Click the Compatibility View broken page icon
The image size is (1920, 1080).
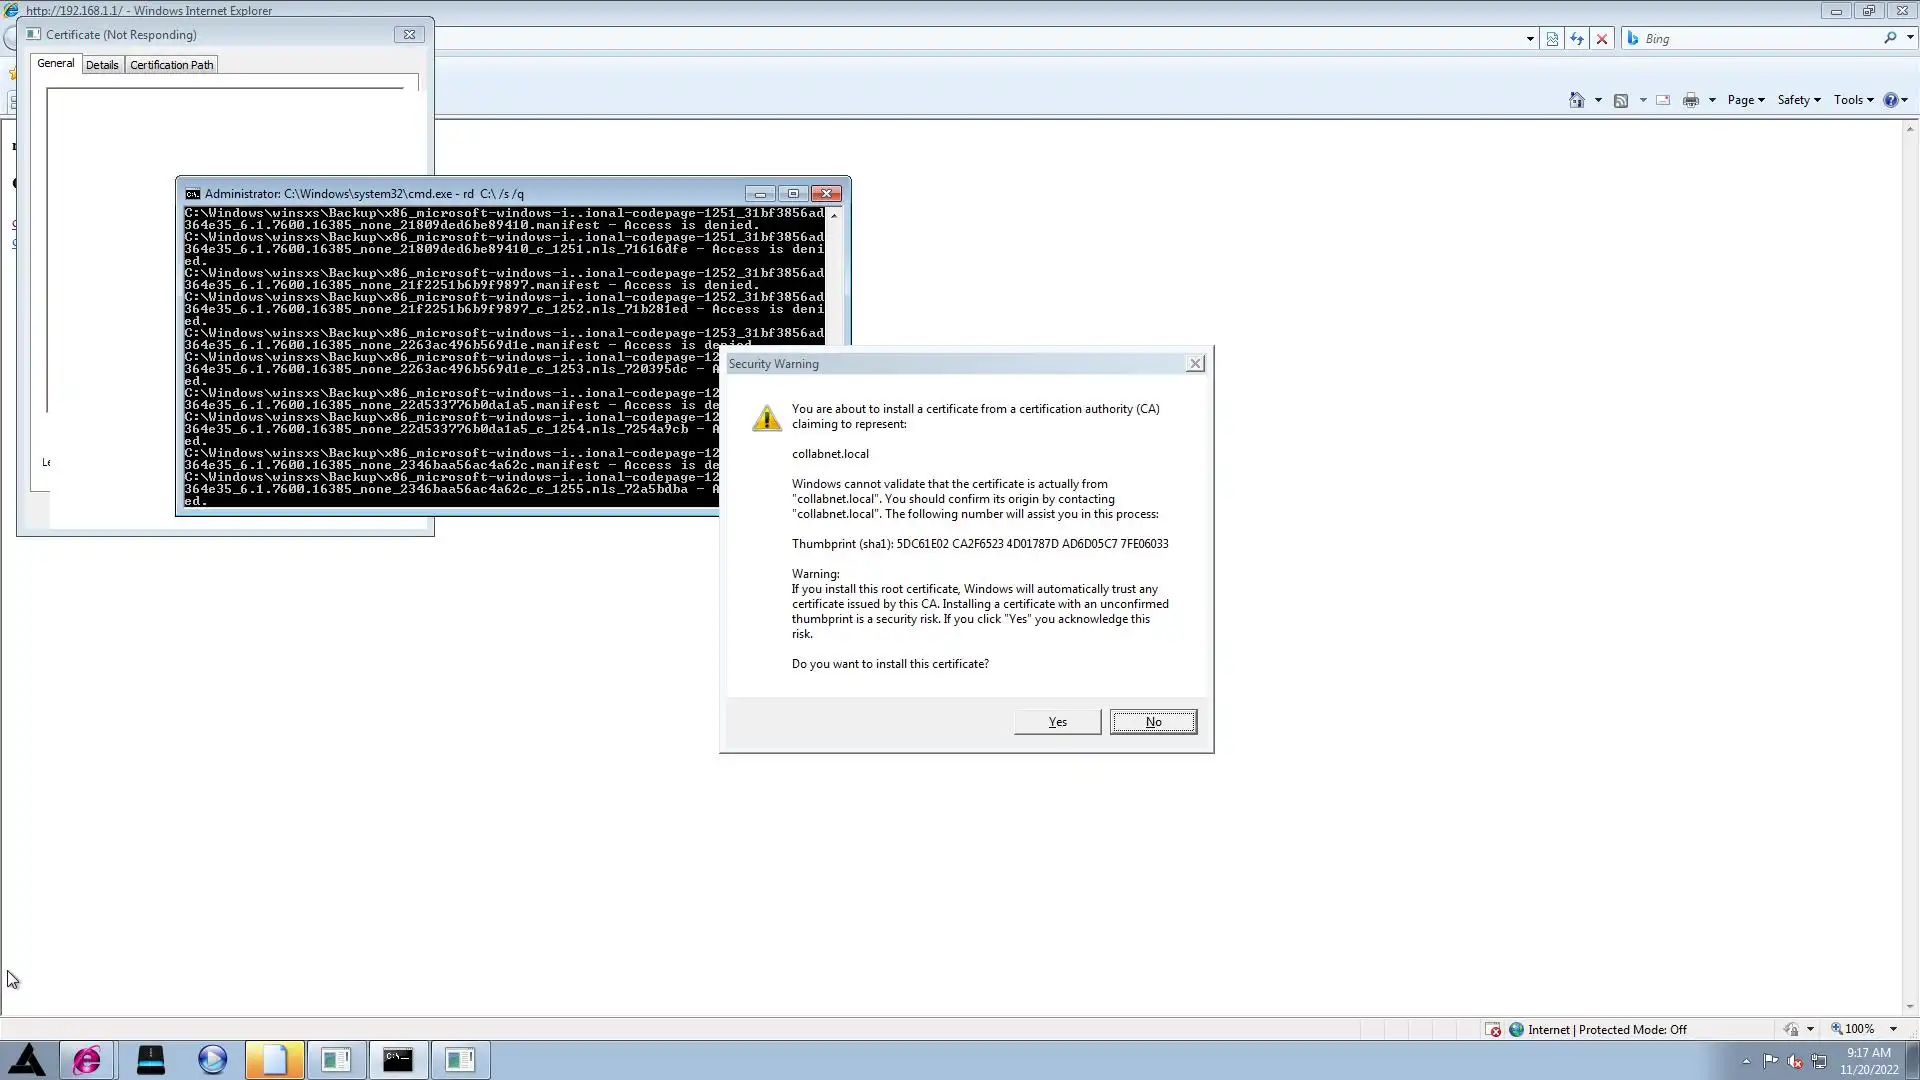[1552, 39]
